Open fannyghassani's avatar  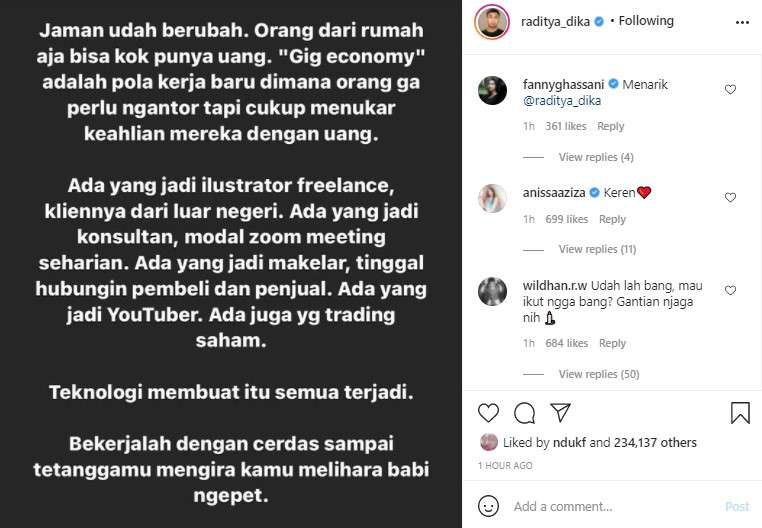(492, 90)
